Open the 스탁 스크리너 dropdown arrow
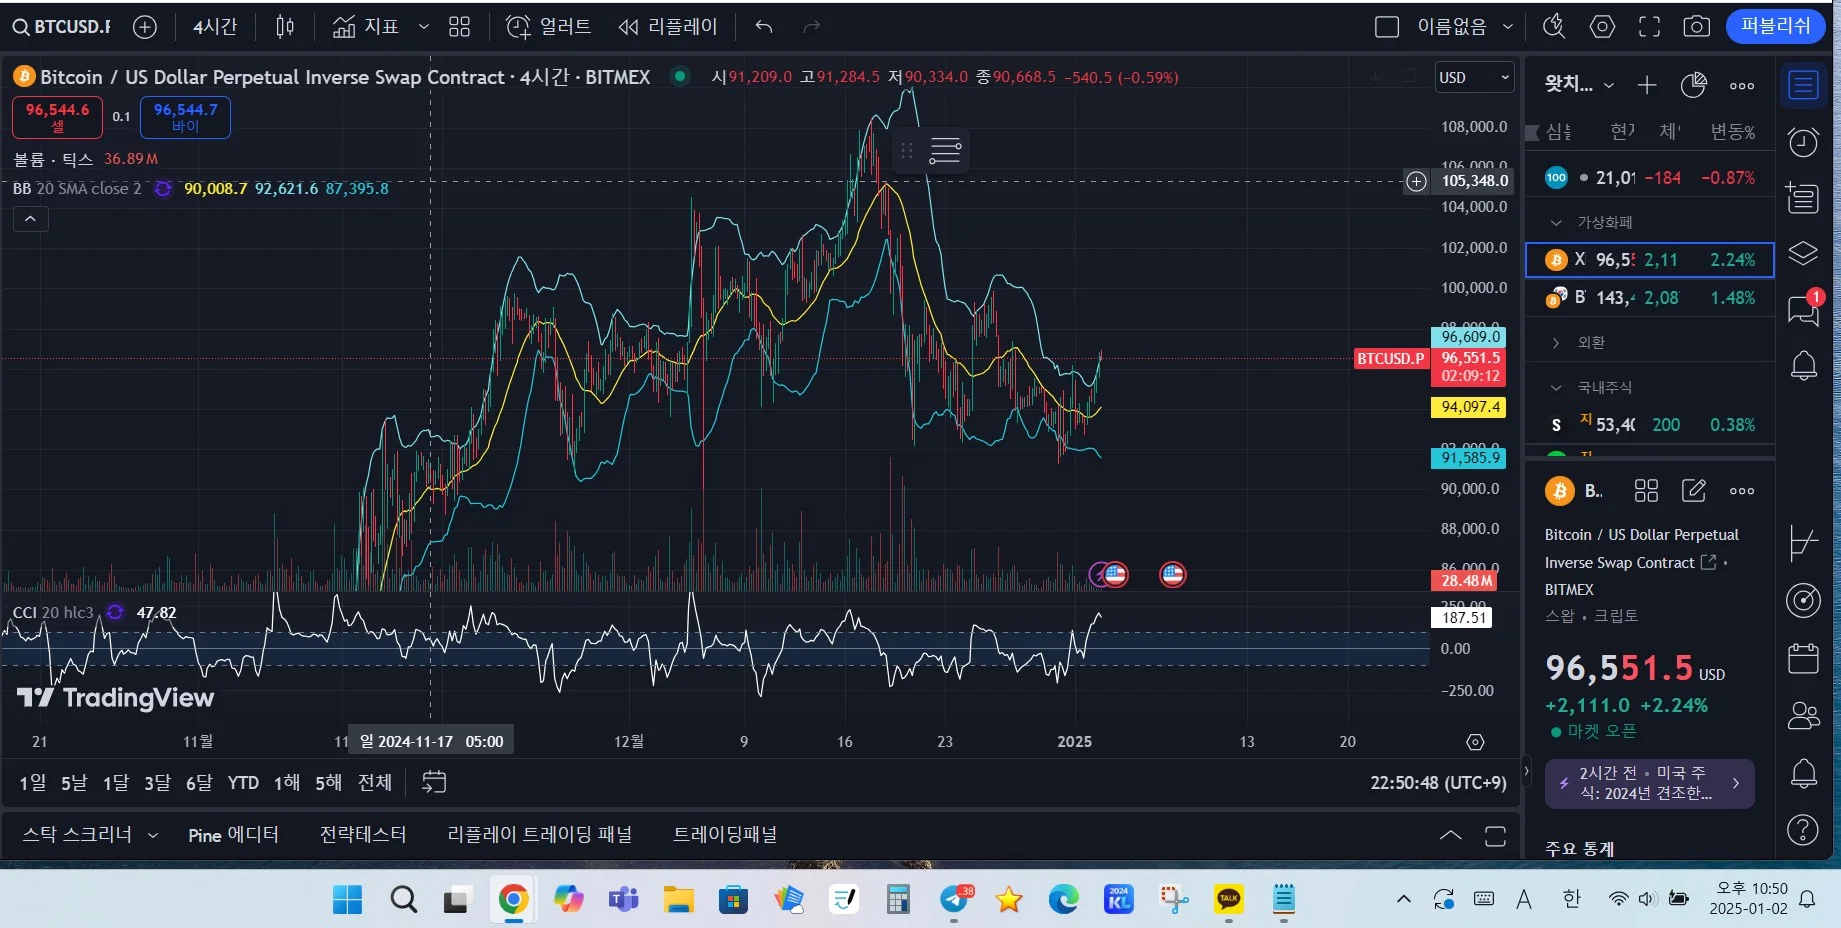 coord(153,835)
